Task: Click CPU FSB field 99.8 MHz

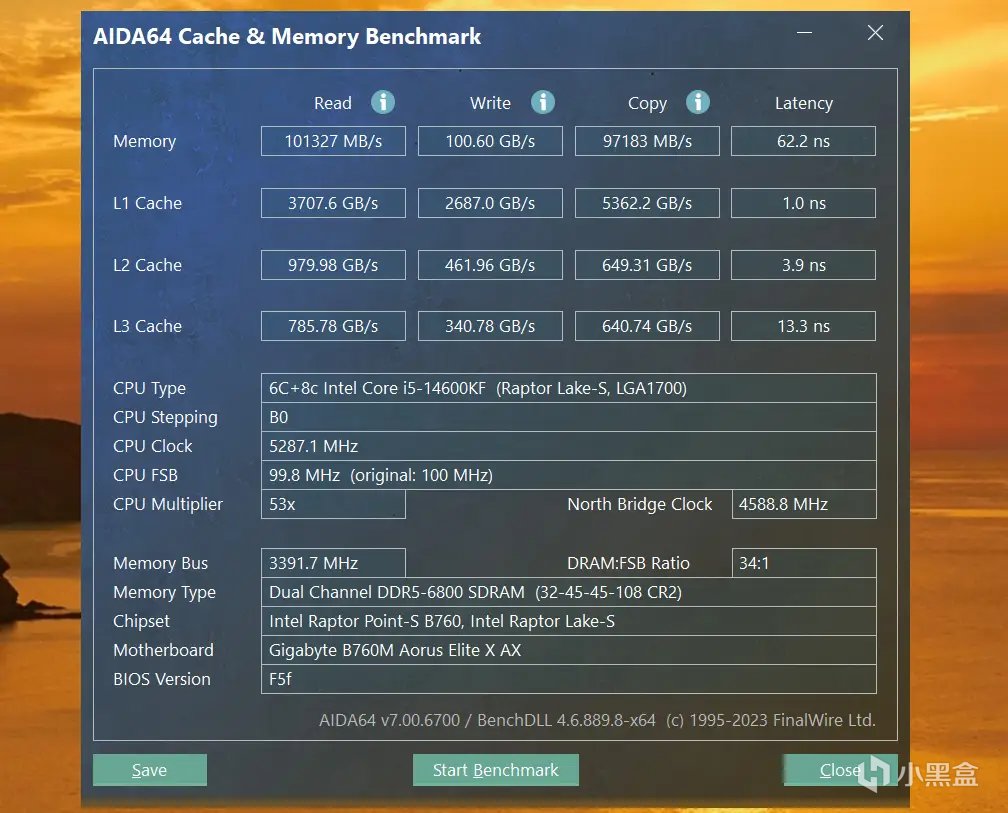Action: (x=569, y=475)
